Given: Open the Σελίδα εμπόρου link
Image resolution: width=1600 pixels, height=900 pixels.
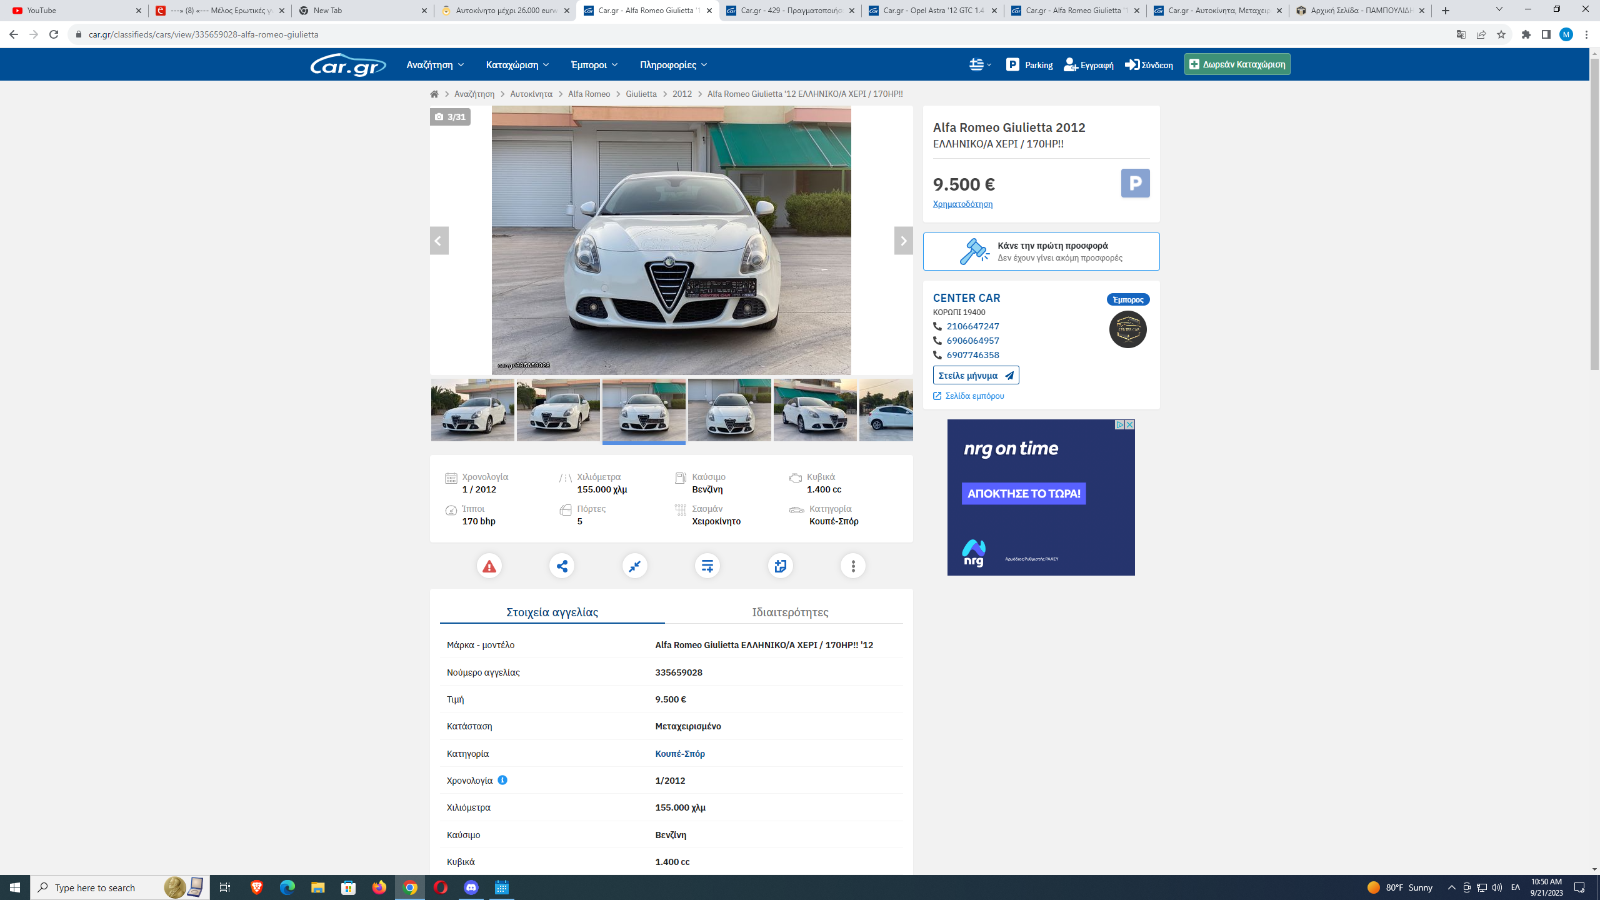Looking at the screenshot, I should [x=969, y=396].
